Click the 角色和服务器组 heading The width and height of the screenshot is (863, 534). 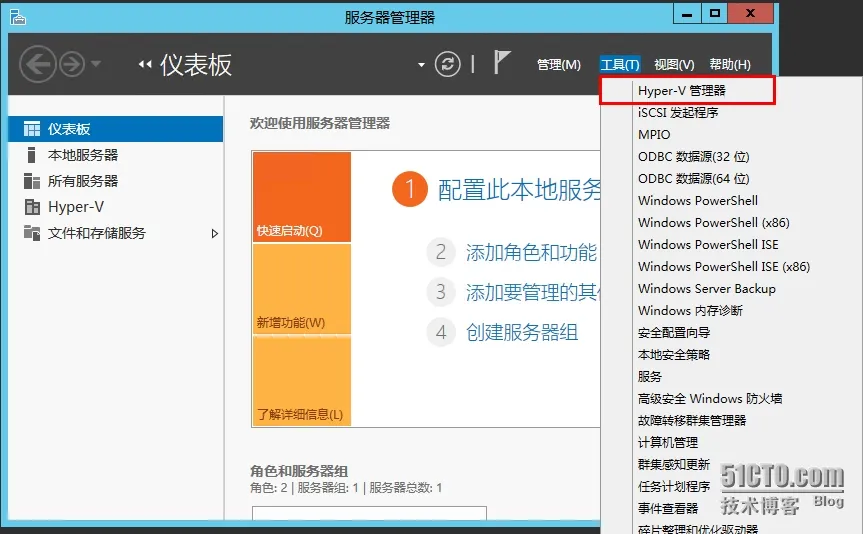coord(299,471)
